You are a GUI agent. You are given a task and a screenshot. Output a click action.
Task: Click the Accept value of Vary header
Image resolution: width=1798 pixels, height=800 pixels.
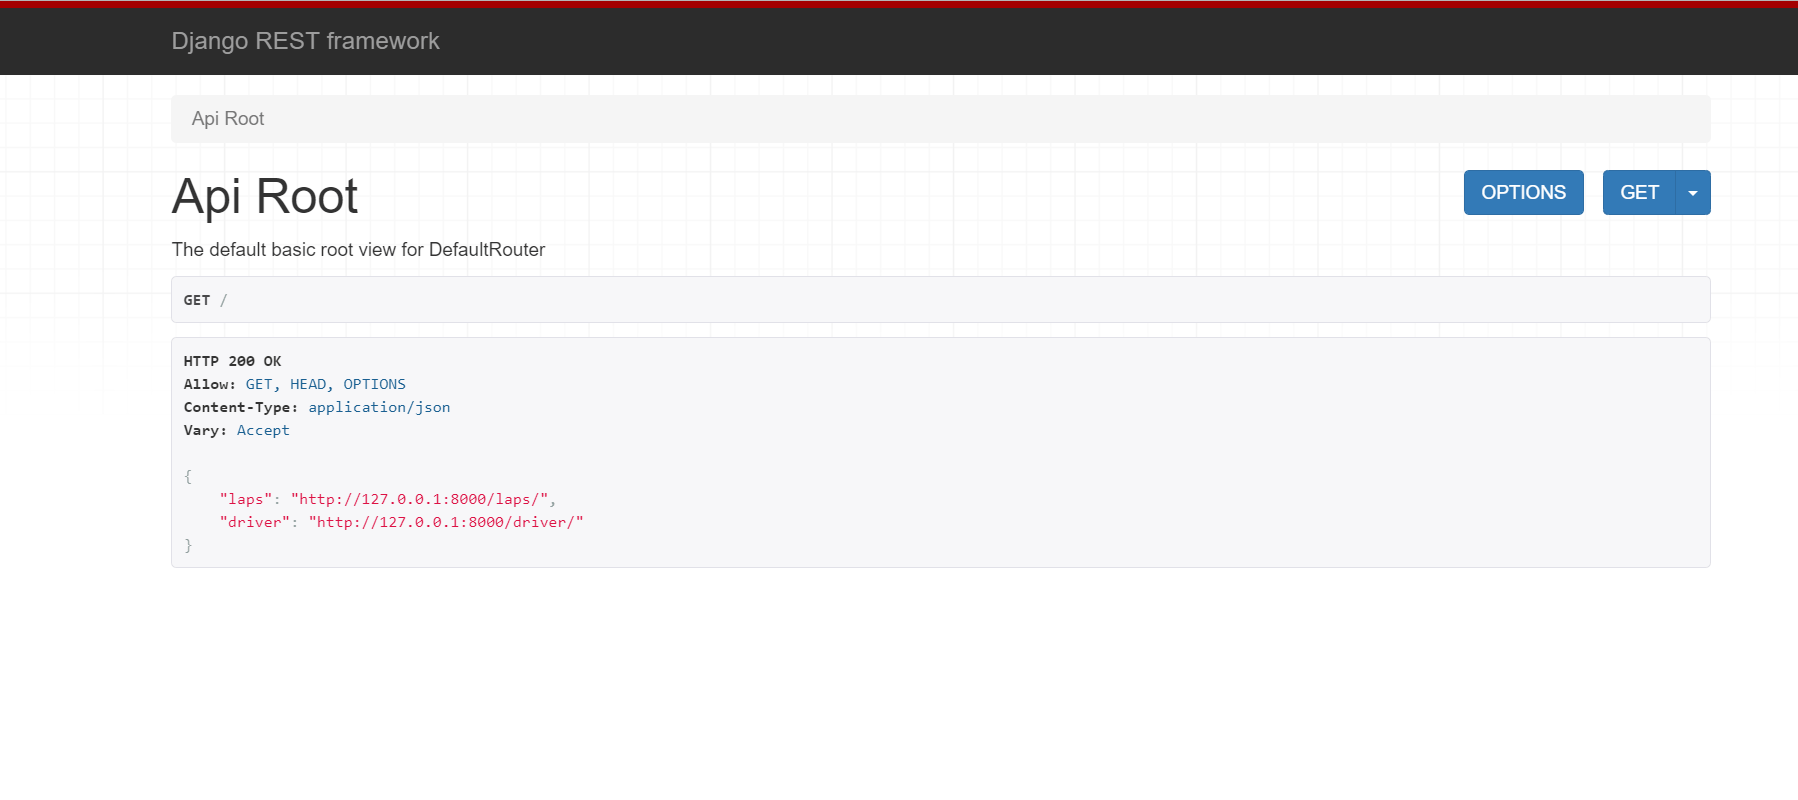263,430
